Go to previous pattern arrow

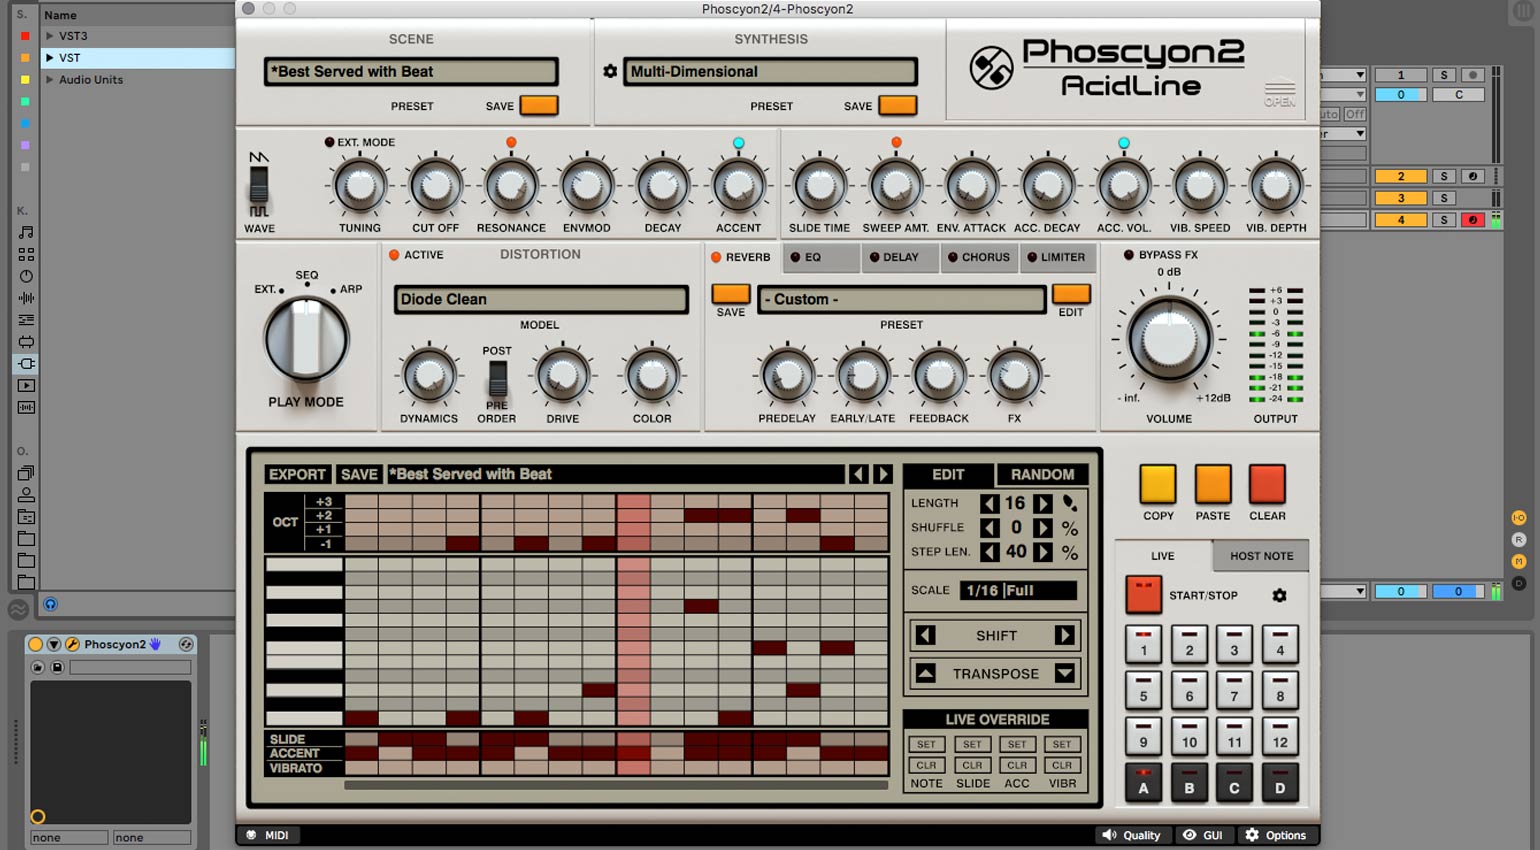(x=858, y=474)
